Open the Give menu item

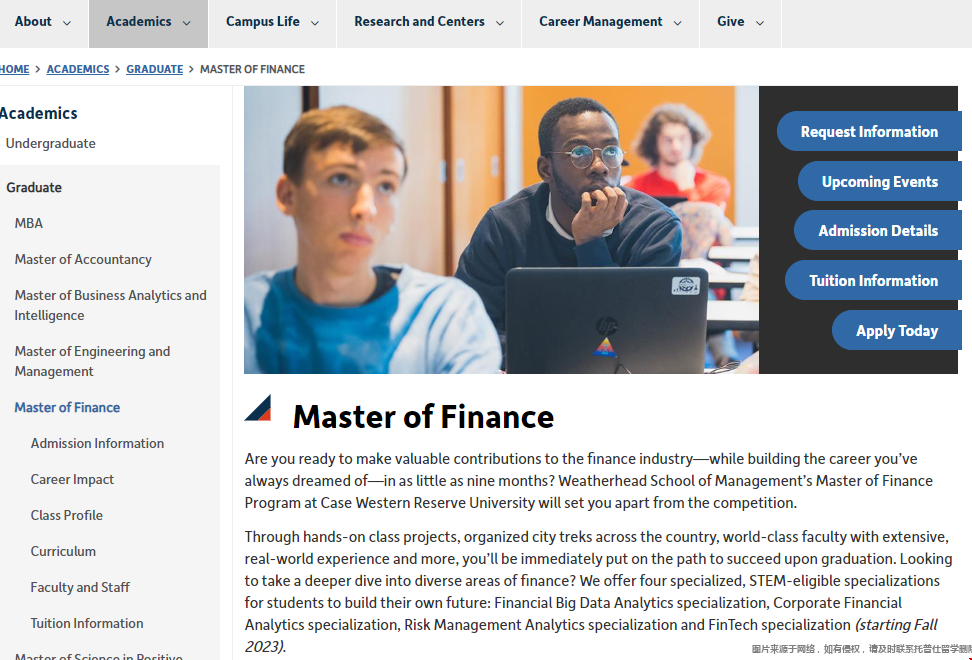731,22
